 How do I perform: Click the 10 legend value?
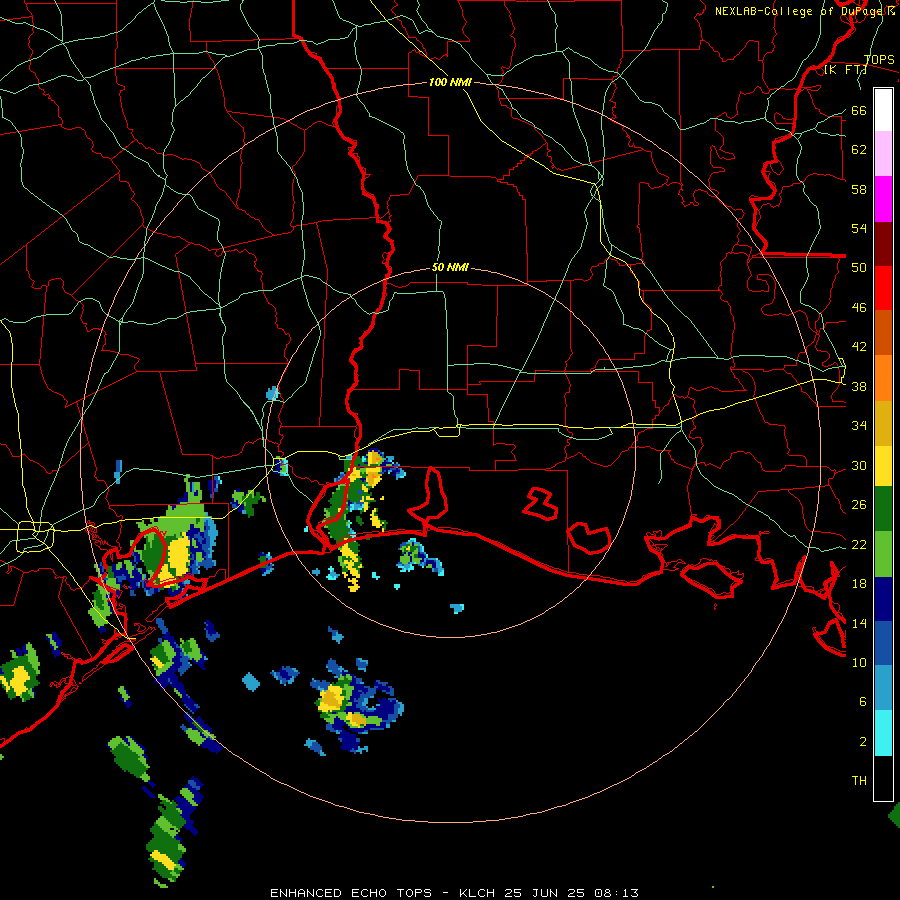859,663
